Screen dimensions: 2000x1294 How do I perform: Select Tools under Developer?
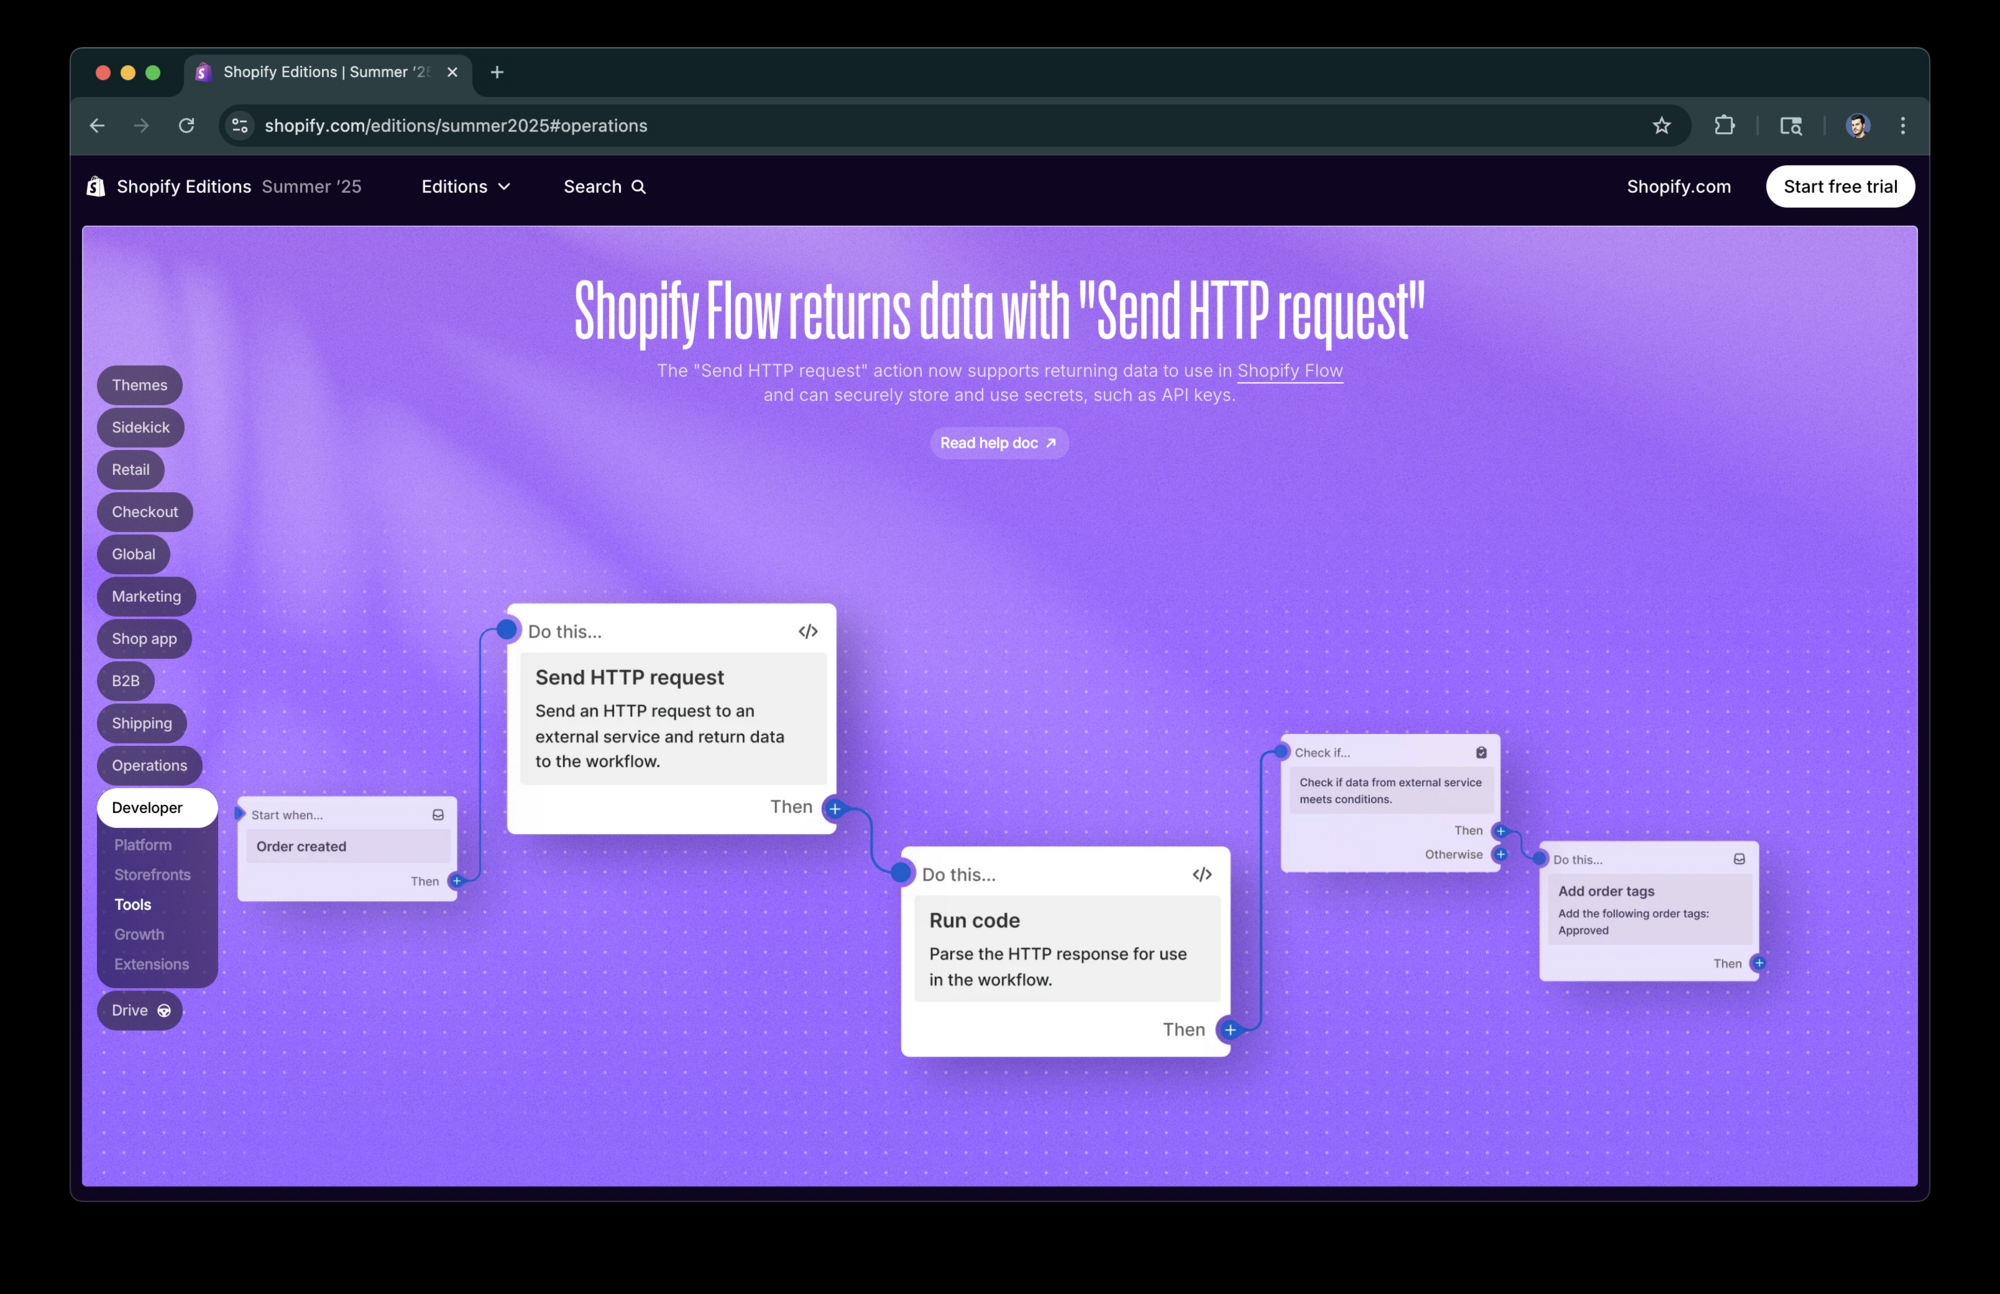coord(133,905)
